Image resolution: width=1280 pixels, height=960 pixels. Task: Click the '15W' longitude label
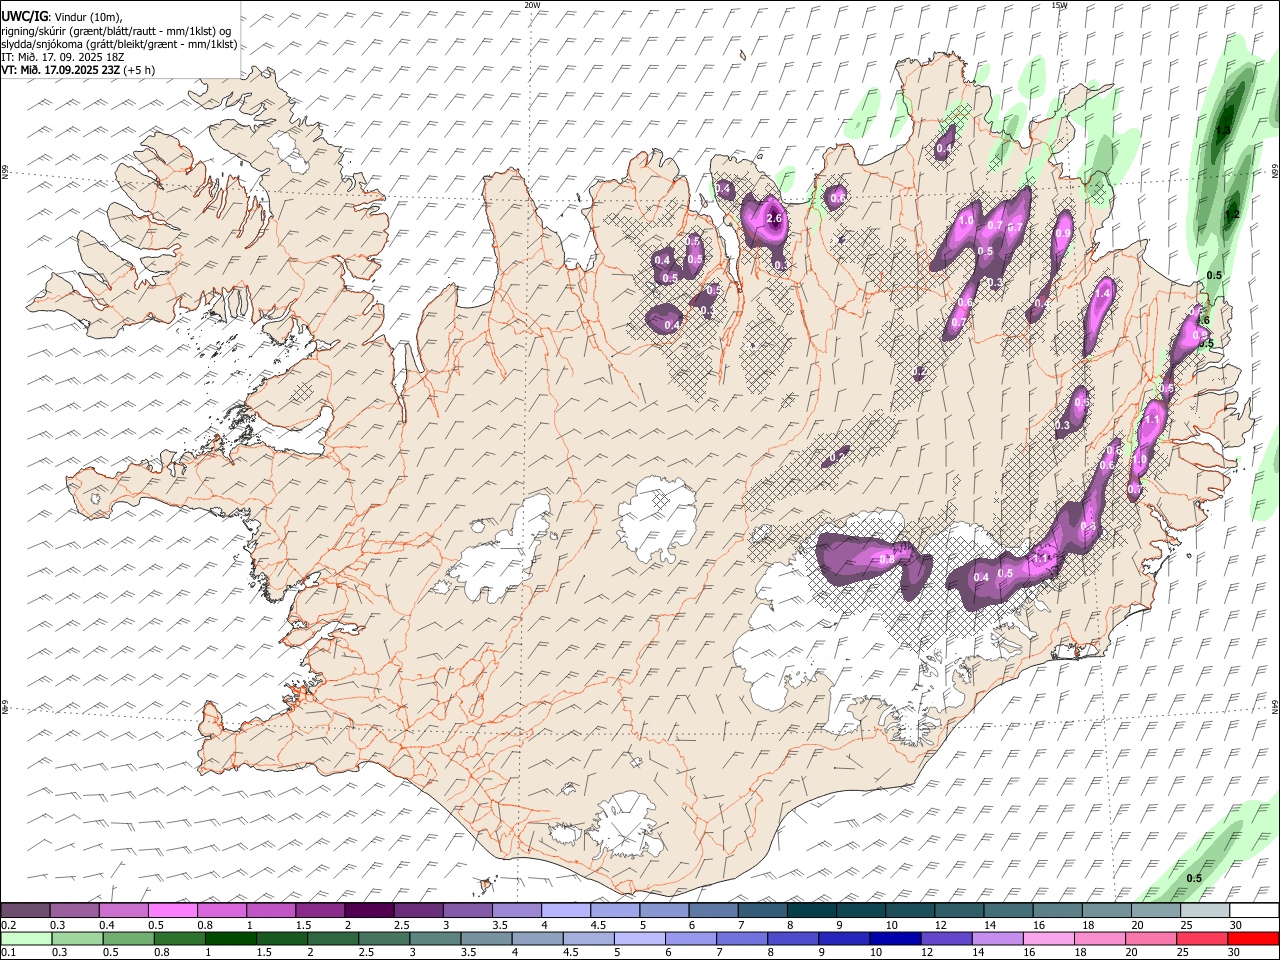click(x=1059, y=5)
